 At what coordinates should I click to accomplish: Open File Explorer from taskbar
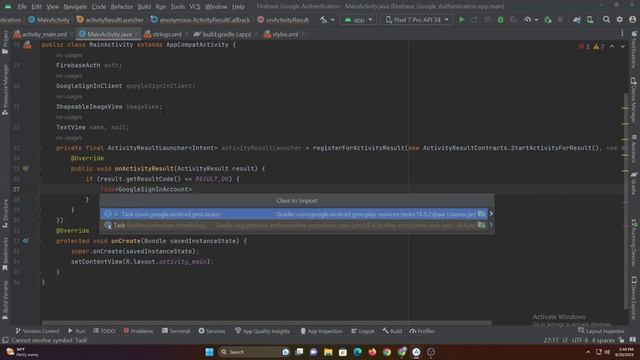coord(328,352)
